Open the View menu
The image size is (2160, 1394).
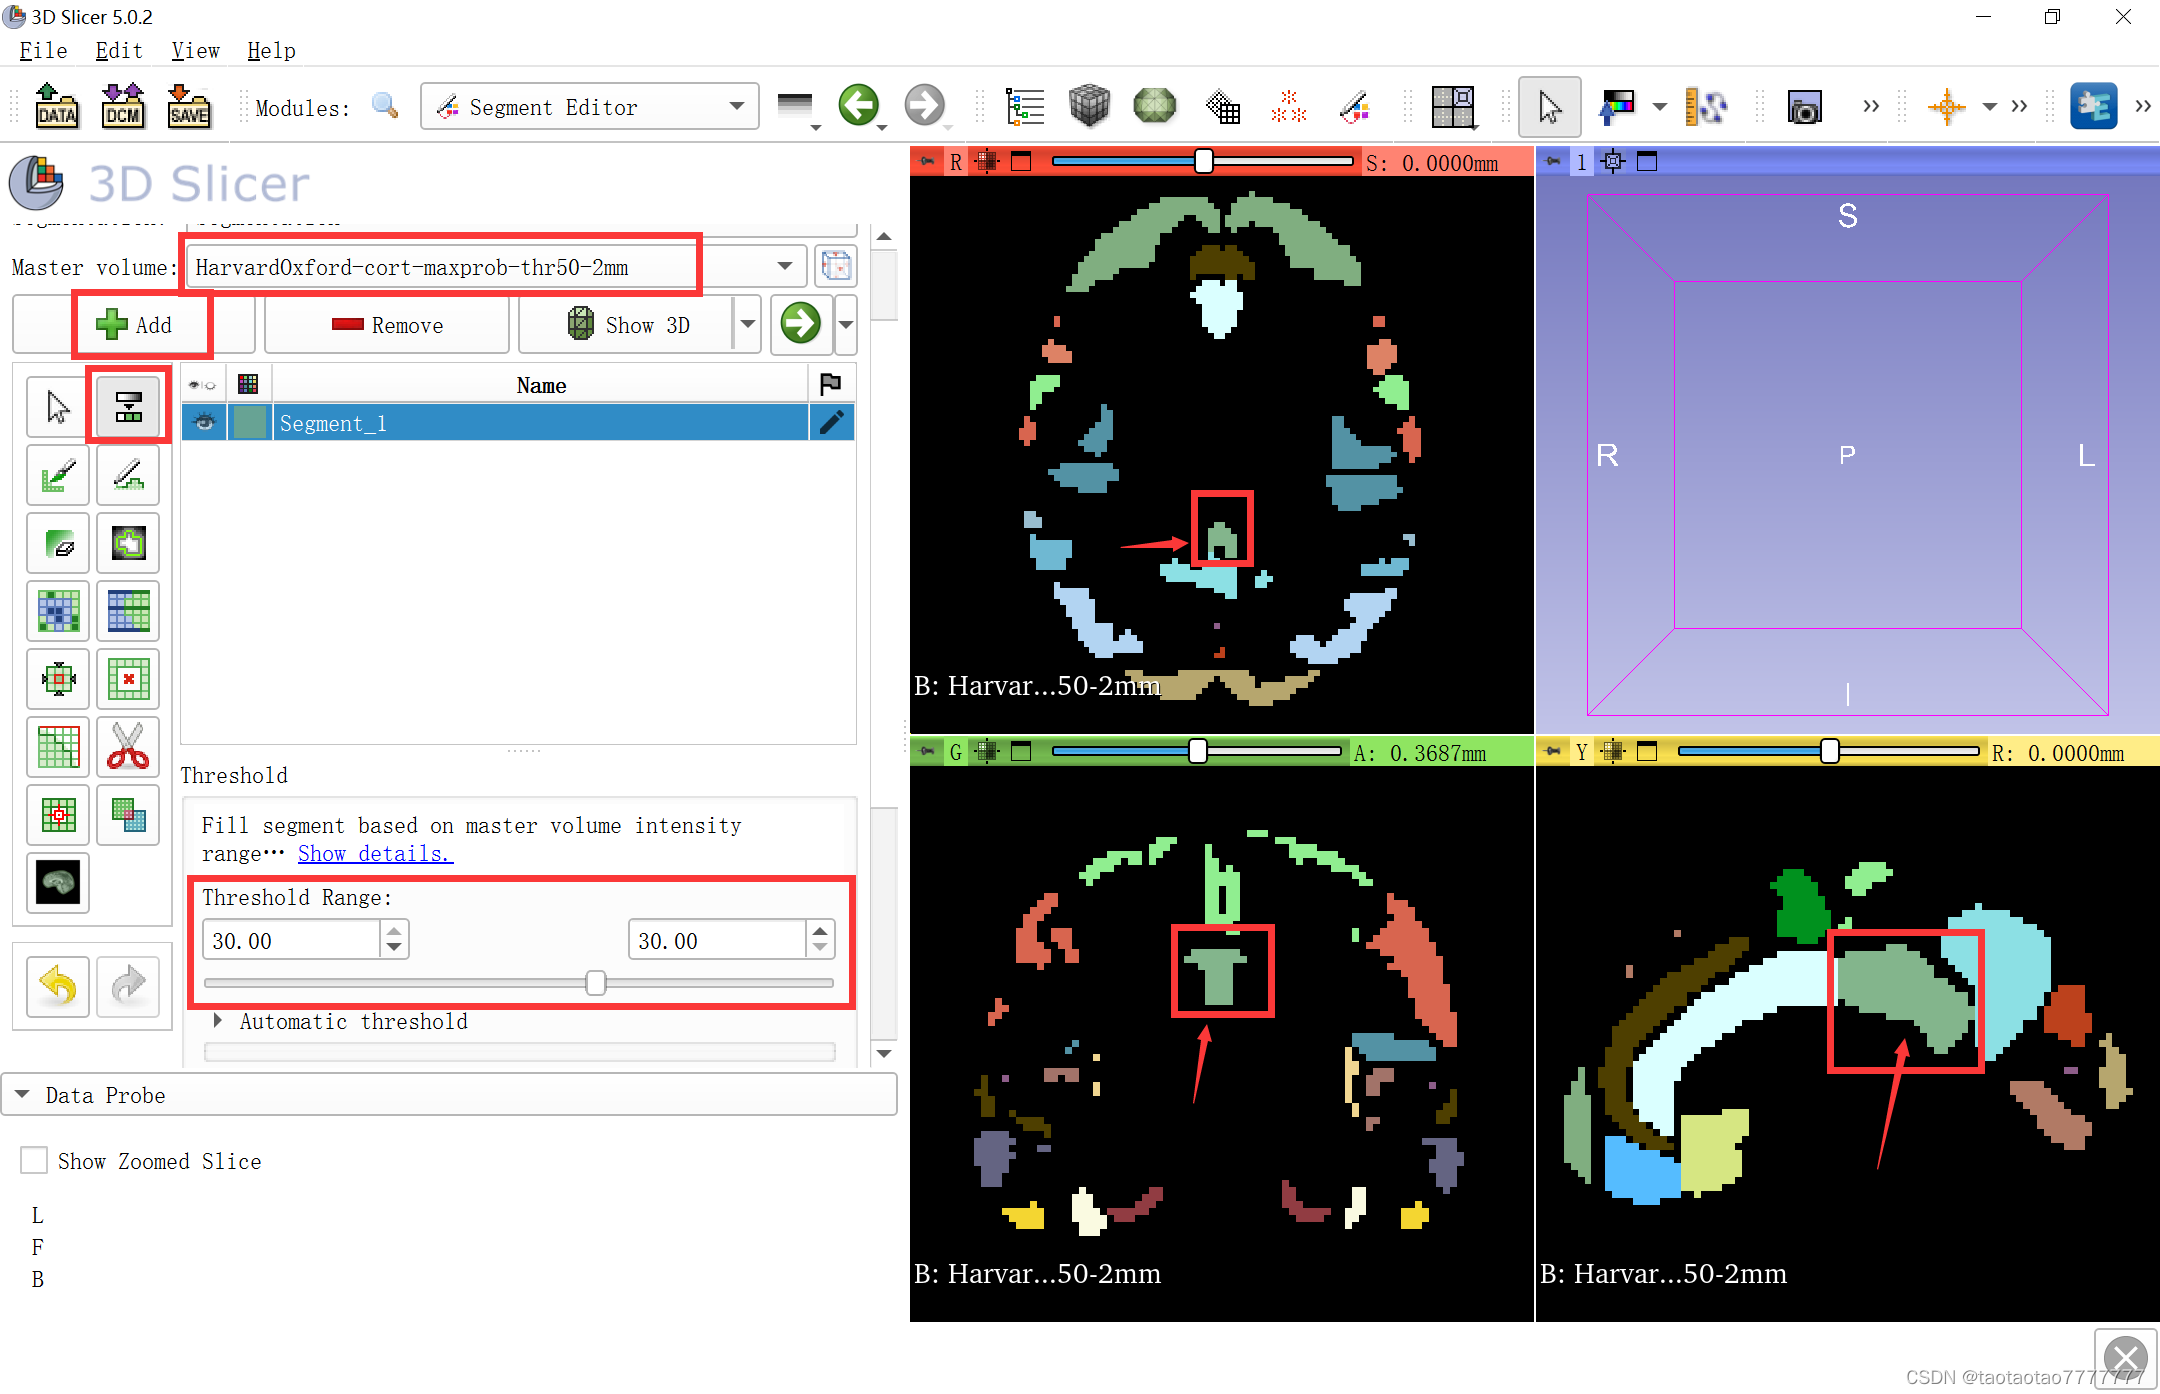pyautogui.click(x=194, y=50)
